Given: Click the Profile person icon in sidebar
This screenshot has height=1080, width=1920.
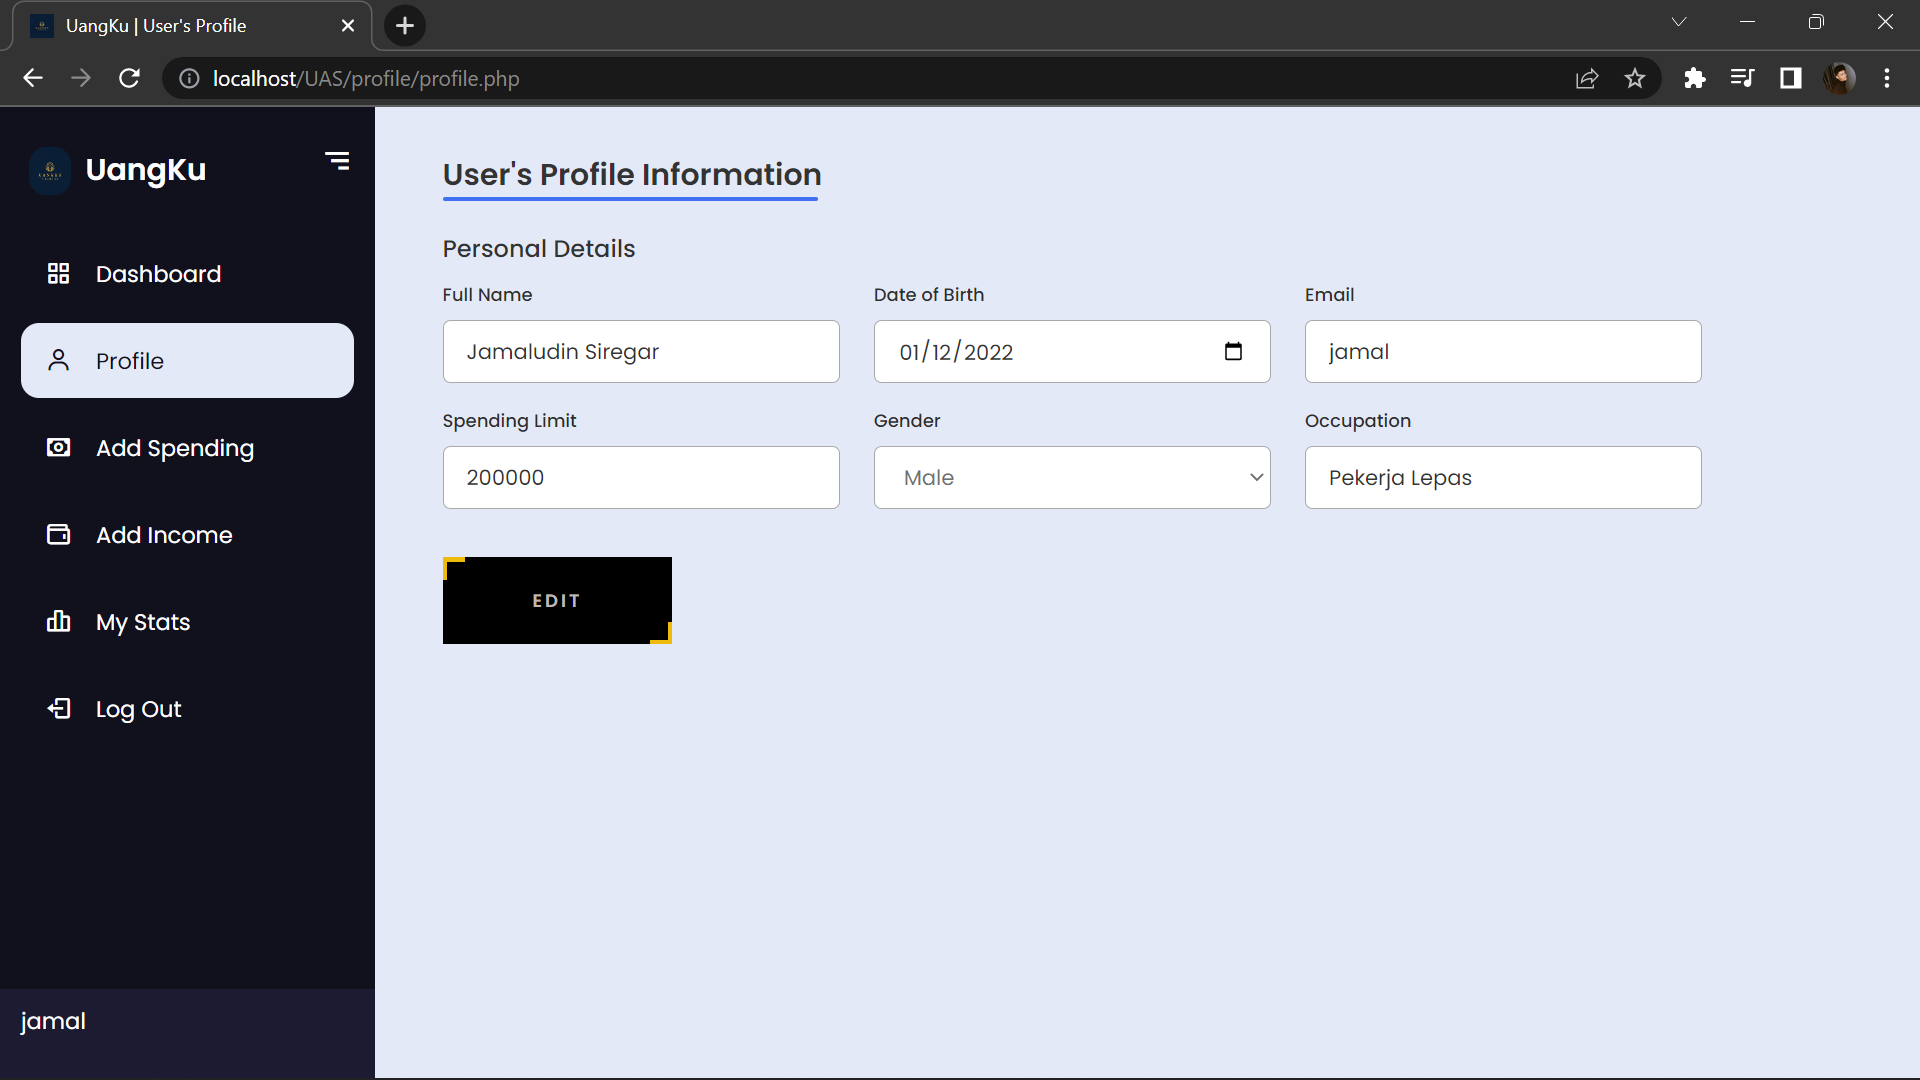Looking at the screenshot, I should [x=59, y=361].
